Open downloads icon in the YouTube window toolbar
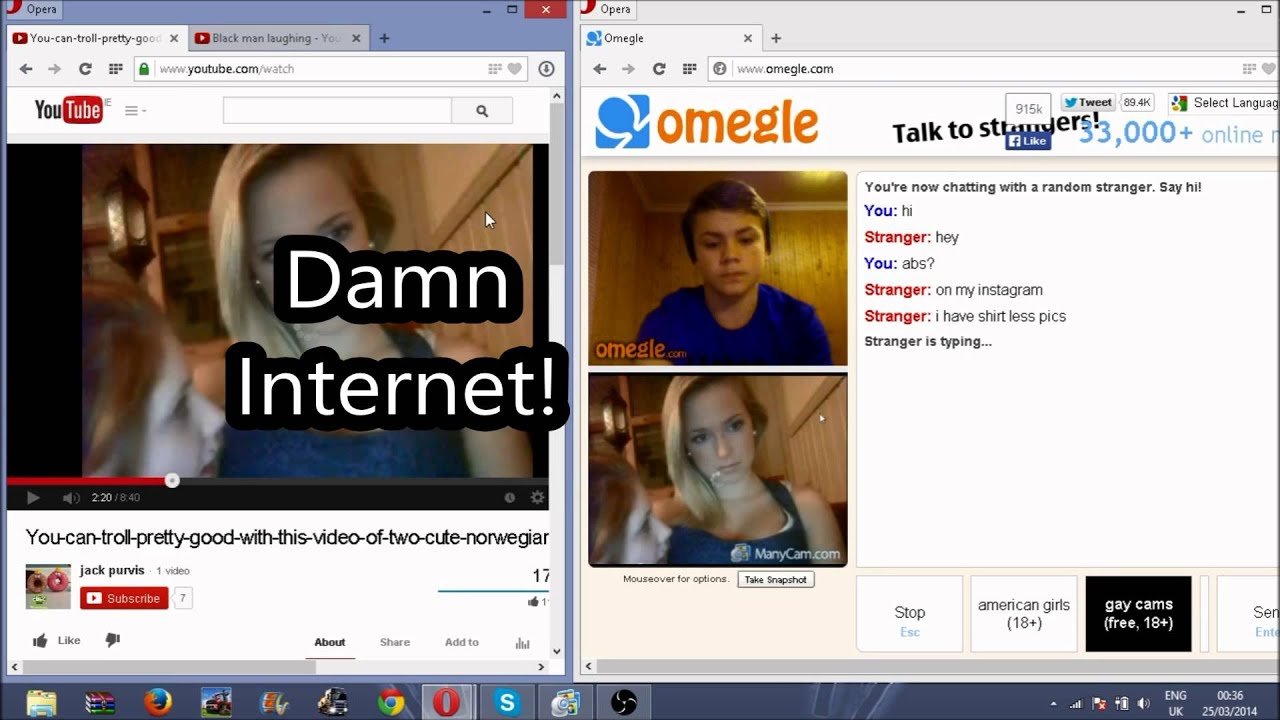This screenshot has width=1280, height=720. click(546, 69)
